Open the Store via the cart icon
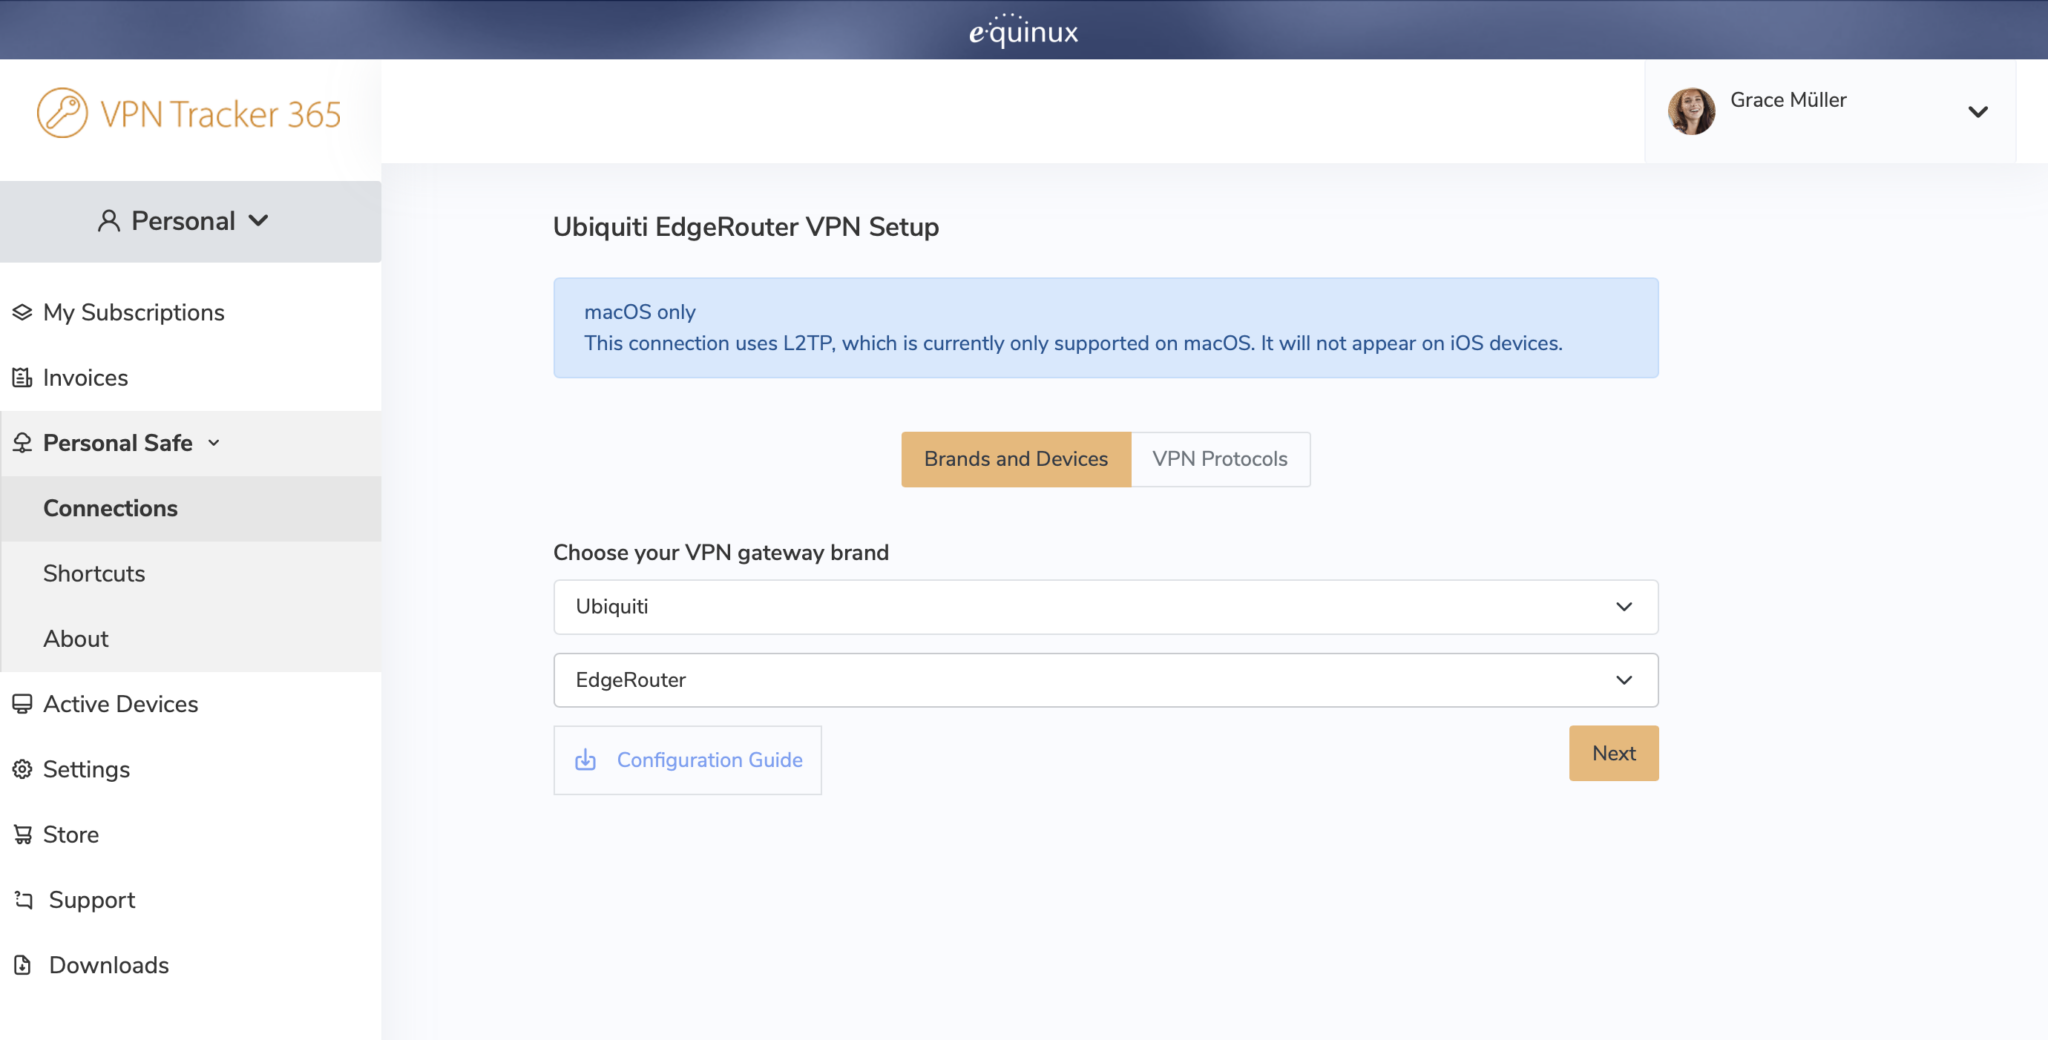 22,834
